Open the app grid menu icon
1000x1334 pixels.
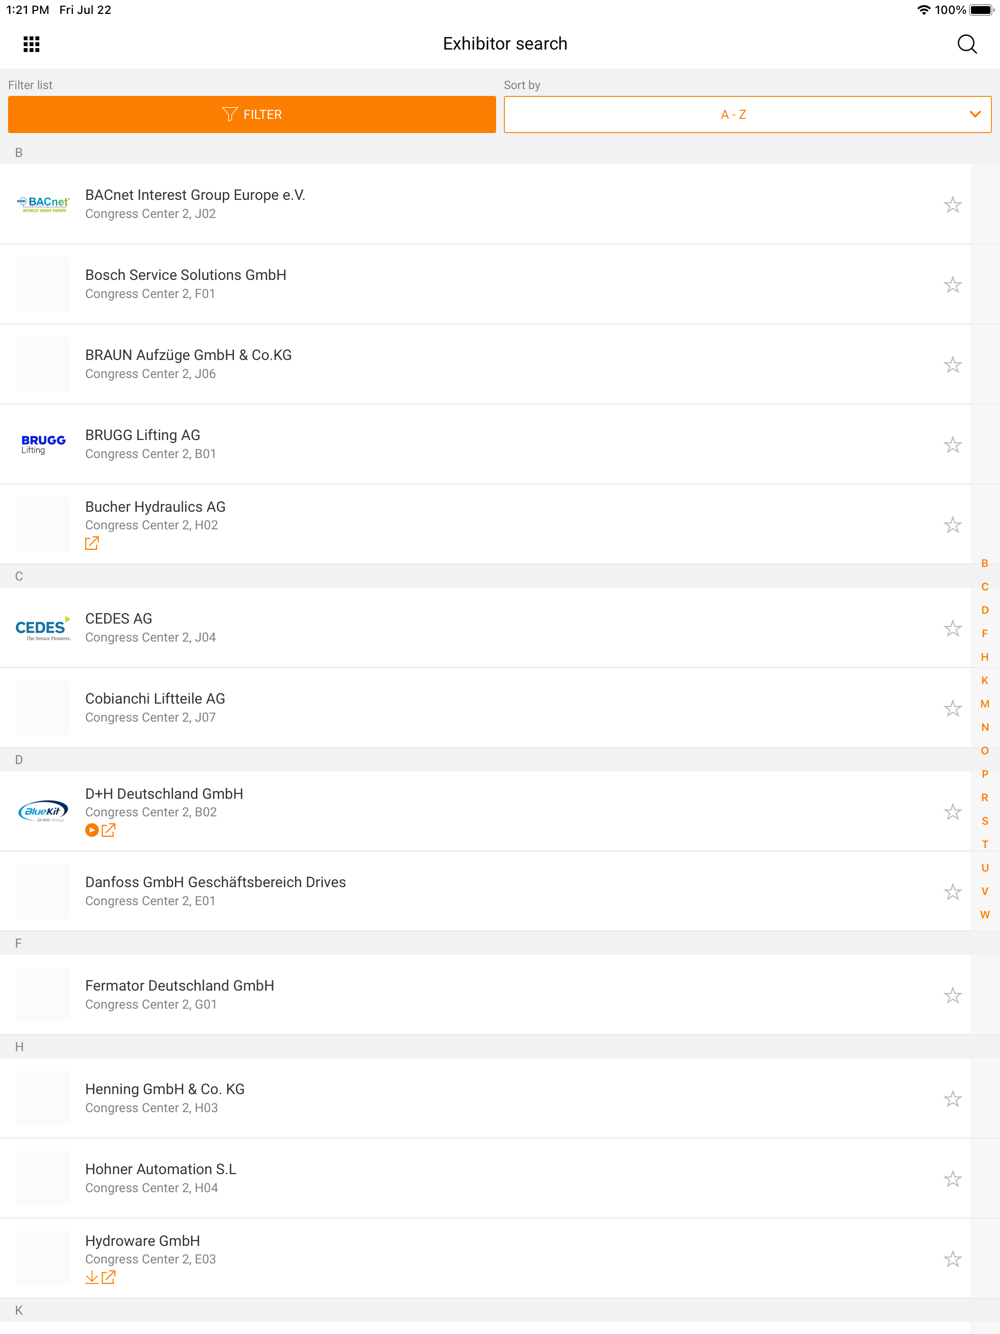pyautogui.click(x=32, y=44)
